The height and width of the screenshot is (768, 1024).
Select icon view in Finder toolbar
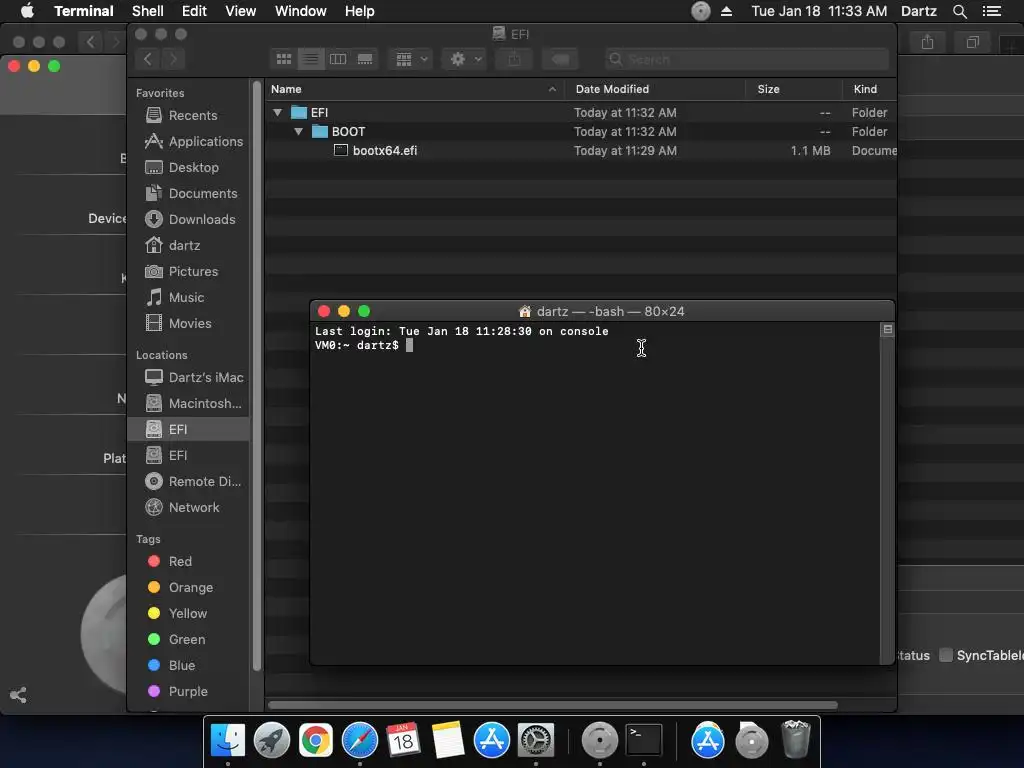tap(284, 59)
